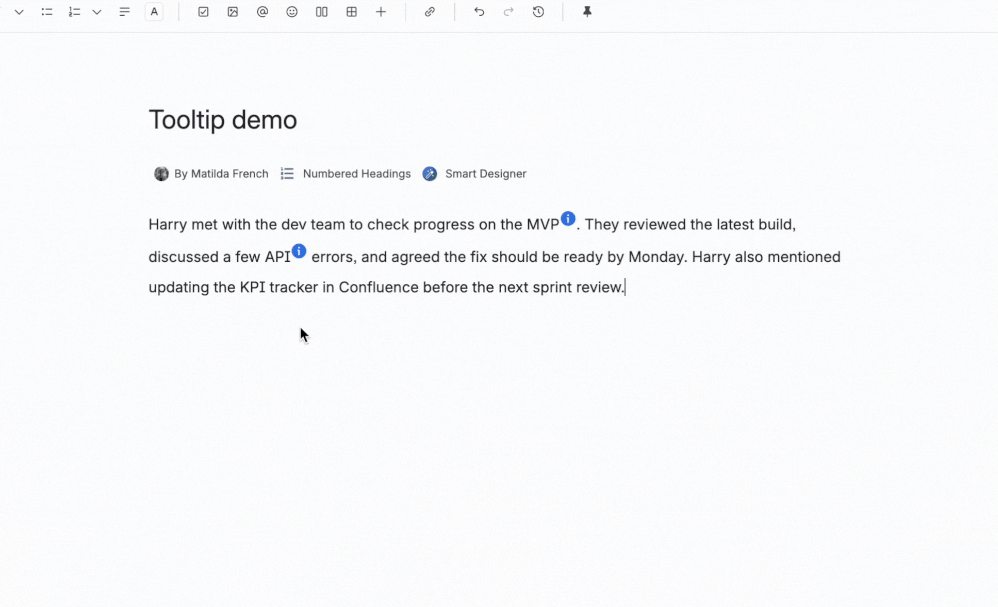Undo the last change

(479, 11)
